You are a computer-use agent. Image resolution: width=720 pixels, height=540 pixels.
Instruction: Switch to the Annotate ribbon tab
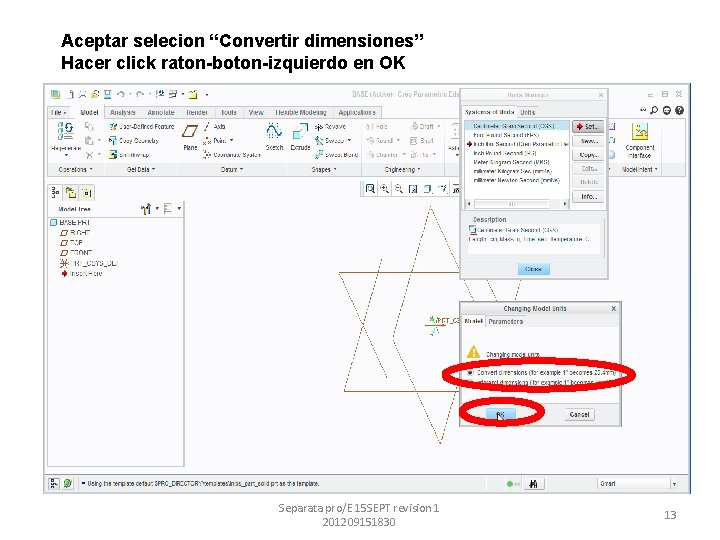(161, 112)
